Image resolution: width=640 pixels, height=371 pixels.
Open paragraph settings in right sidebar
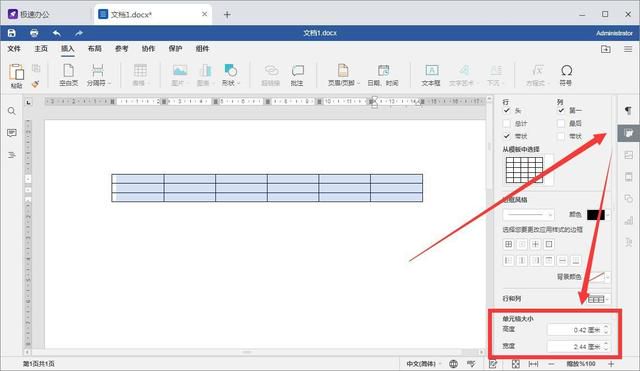[628, 110]
